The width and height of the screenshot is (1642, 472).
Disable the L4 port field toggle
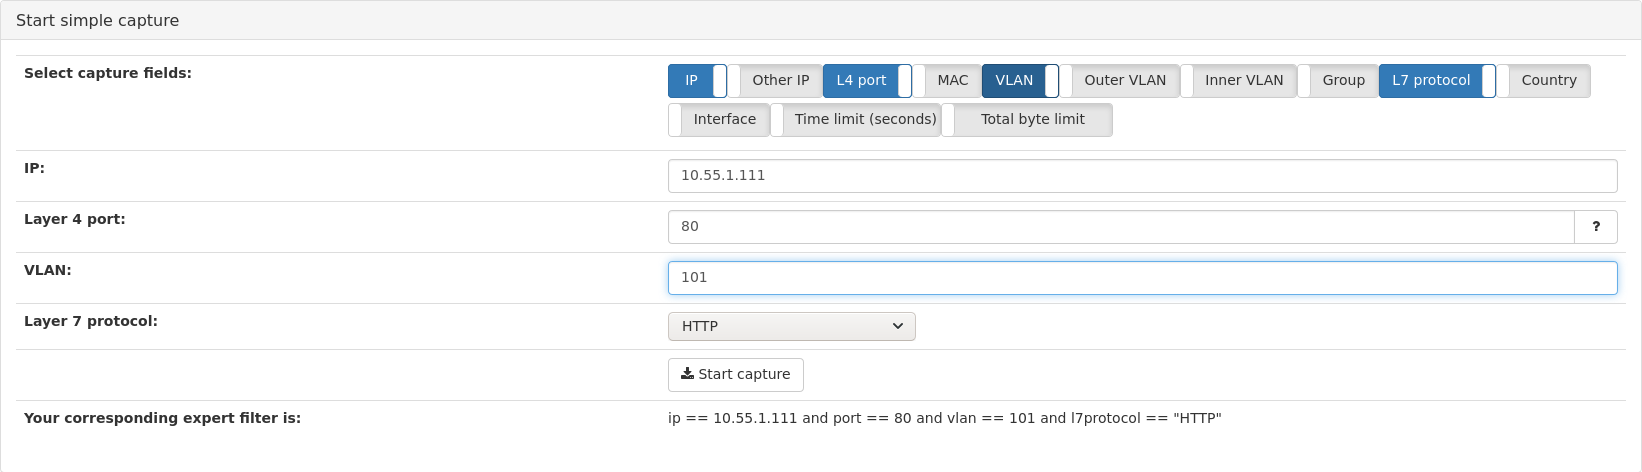point(868,81)
